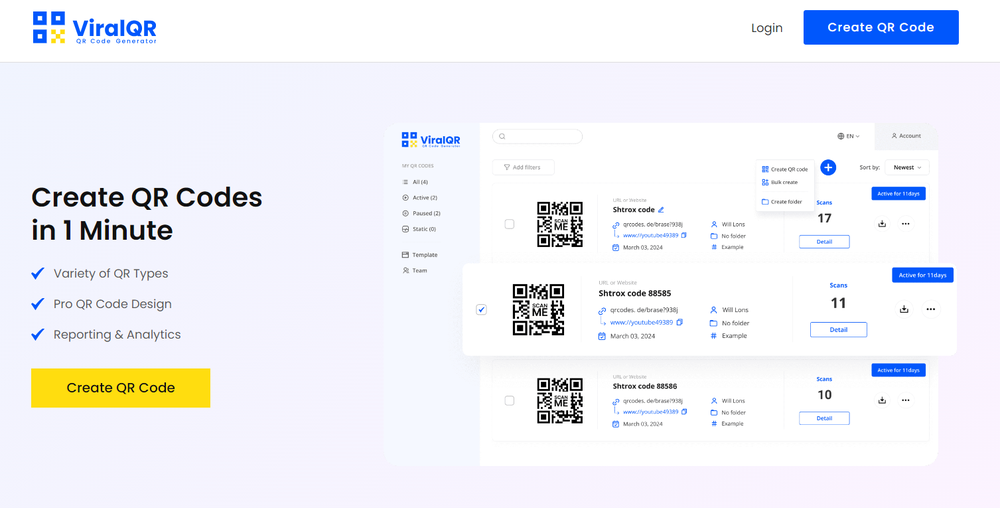Open Template in sidebar
Screen dimensions: 1000x508
[x=420, y=255]
